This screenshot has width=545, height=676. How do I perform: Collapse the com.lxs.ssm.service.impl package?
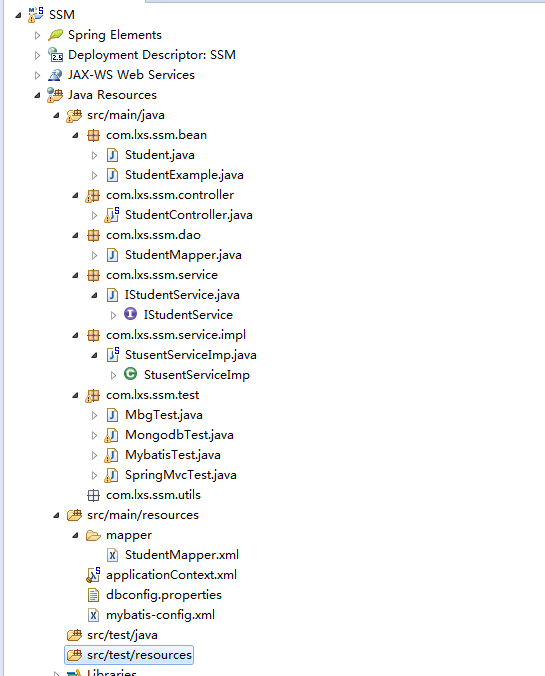coord(75,335)
